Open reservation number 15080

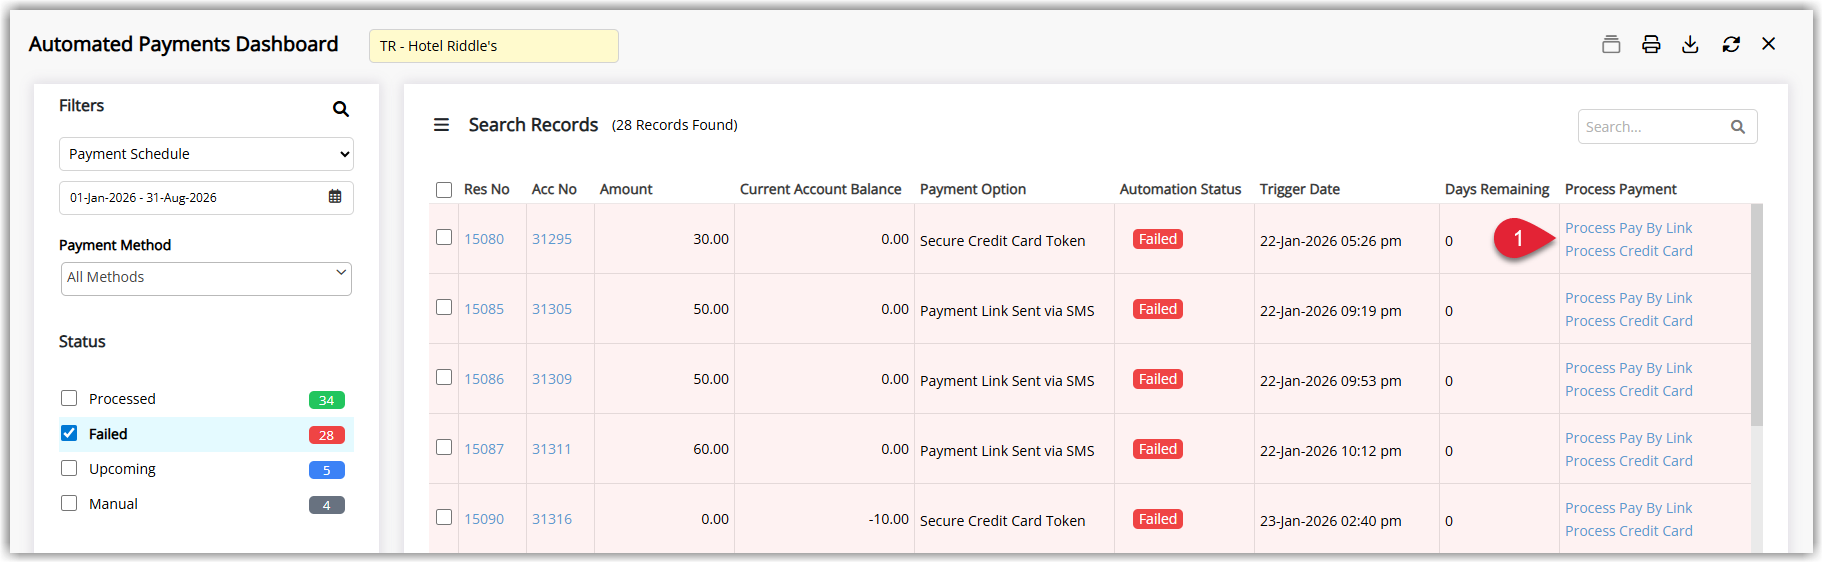click(484, 239)
